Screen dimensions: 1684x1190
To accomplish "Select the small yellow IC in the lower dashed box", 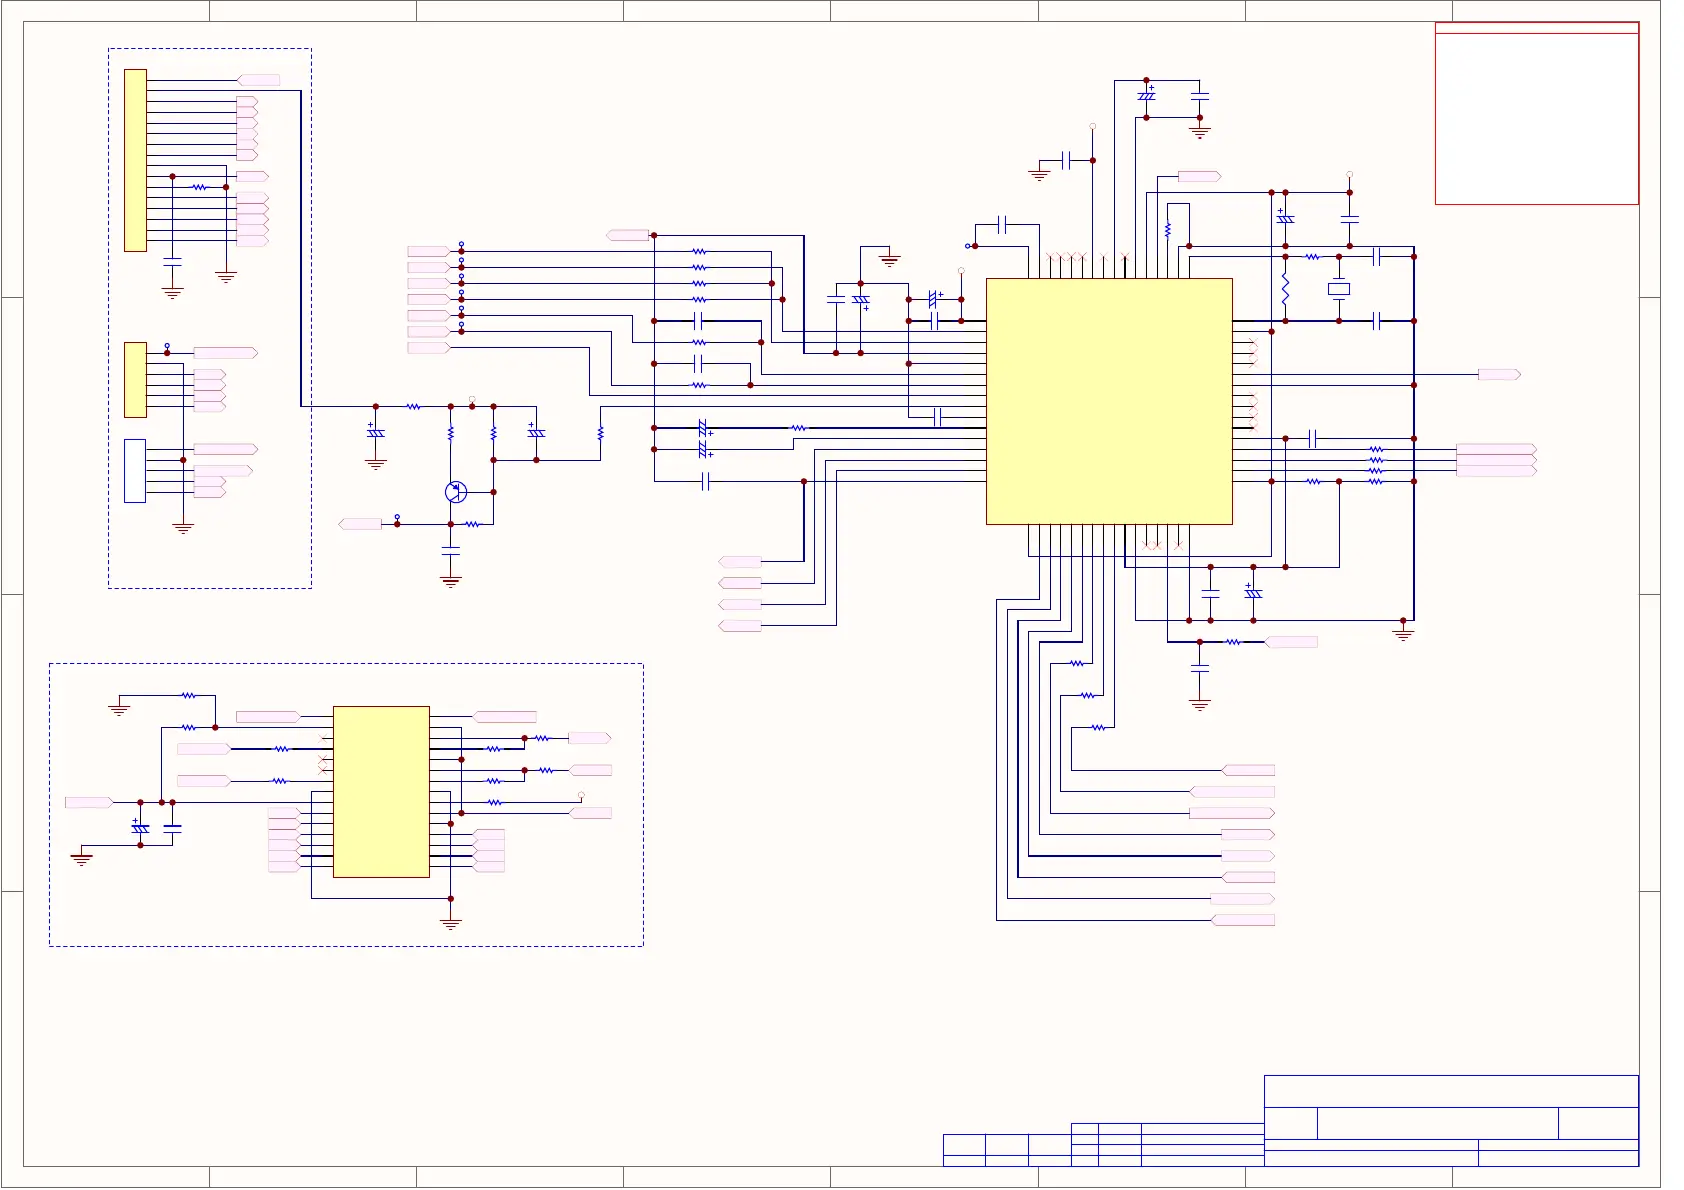I will [381, 792].
